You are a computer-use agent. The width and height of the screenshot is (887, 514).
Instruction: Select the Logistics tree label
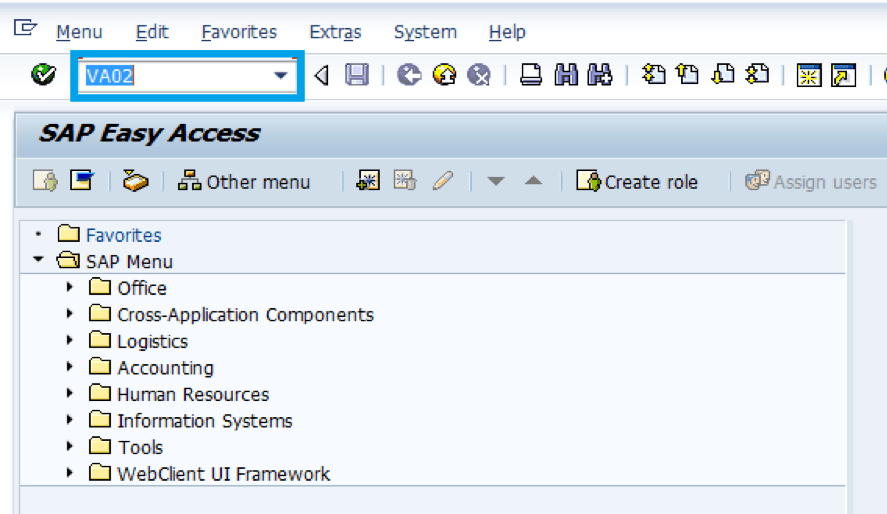[152, 341]
